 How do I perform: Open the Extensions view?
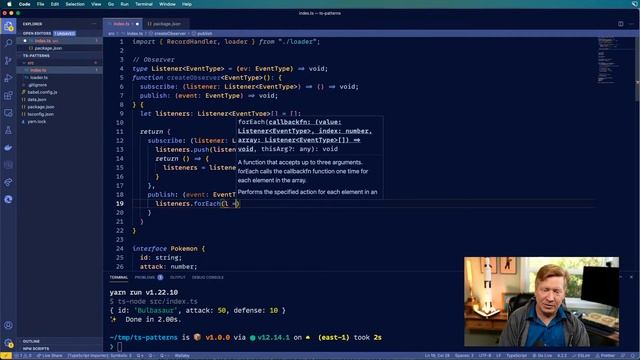(8, 96)
